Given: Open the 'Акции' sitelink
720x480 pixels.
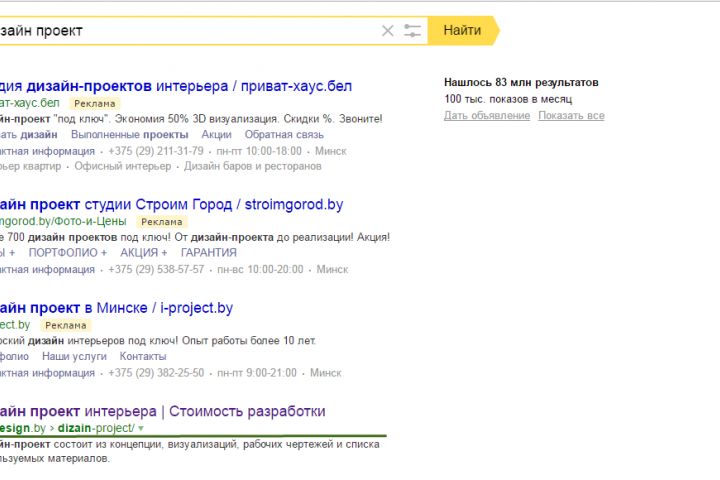Looking at the screenshot, I should (216, 135).
